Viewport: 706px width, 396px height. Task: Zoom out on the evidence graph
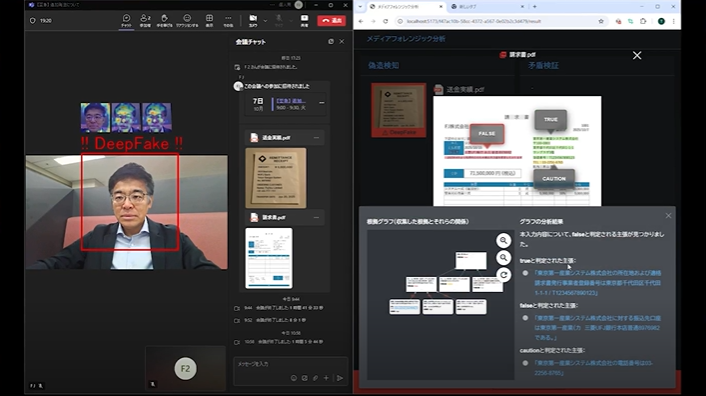click(503, 257)
